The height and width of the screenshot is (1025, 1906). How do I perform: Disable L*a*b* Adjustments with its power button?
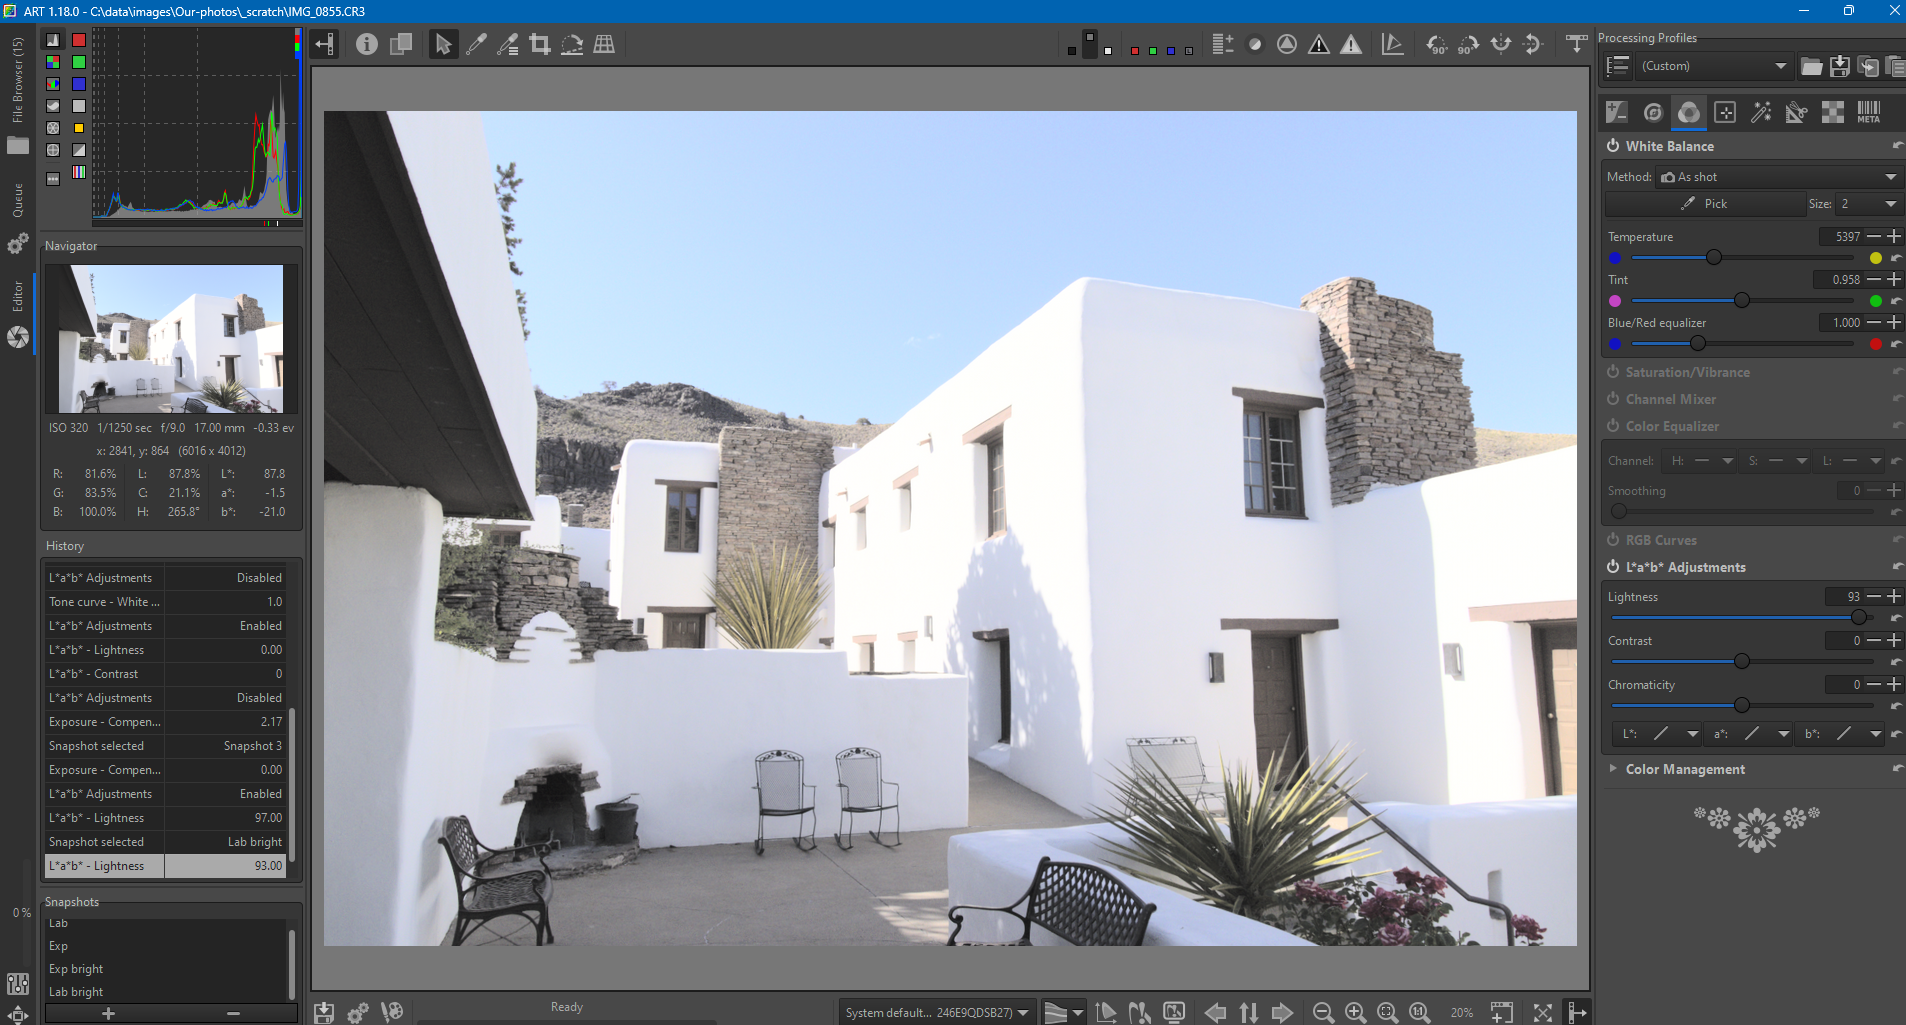pyautogui.click(x=1613, y=567)
